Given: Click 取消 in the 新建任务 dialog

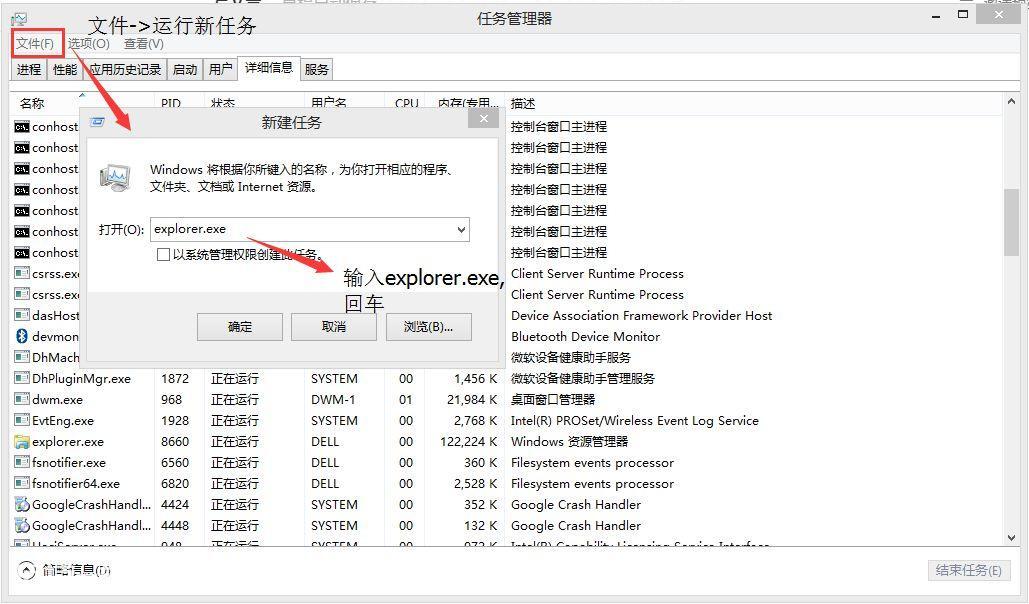Looking at the screenshot, I should [334, 326].
